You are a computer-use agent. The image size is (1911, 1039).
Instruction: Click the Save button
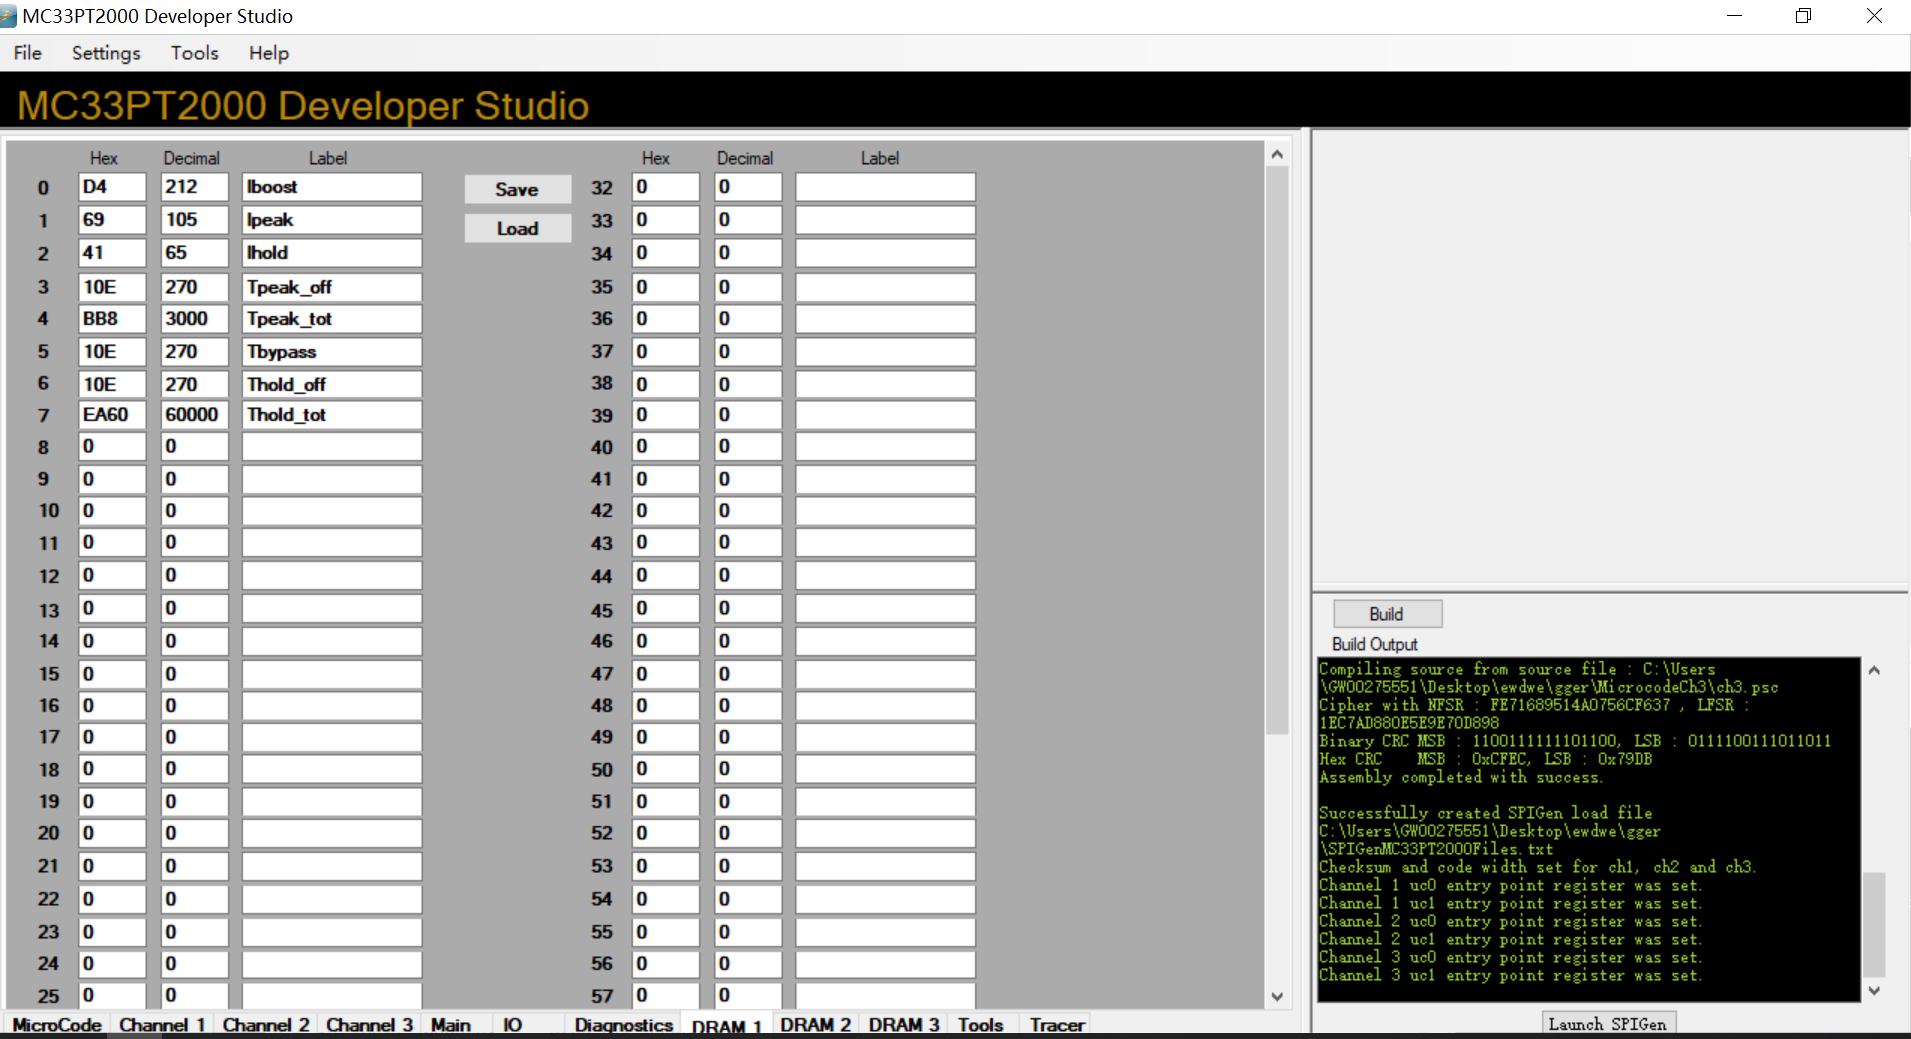click(x=517, y=189)
